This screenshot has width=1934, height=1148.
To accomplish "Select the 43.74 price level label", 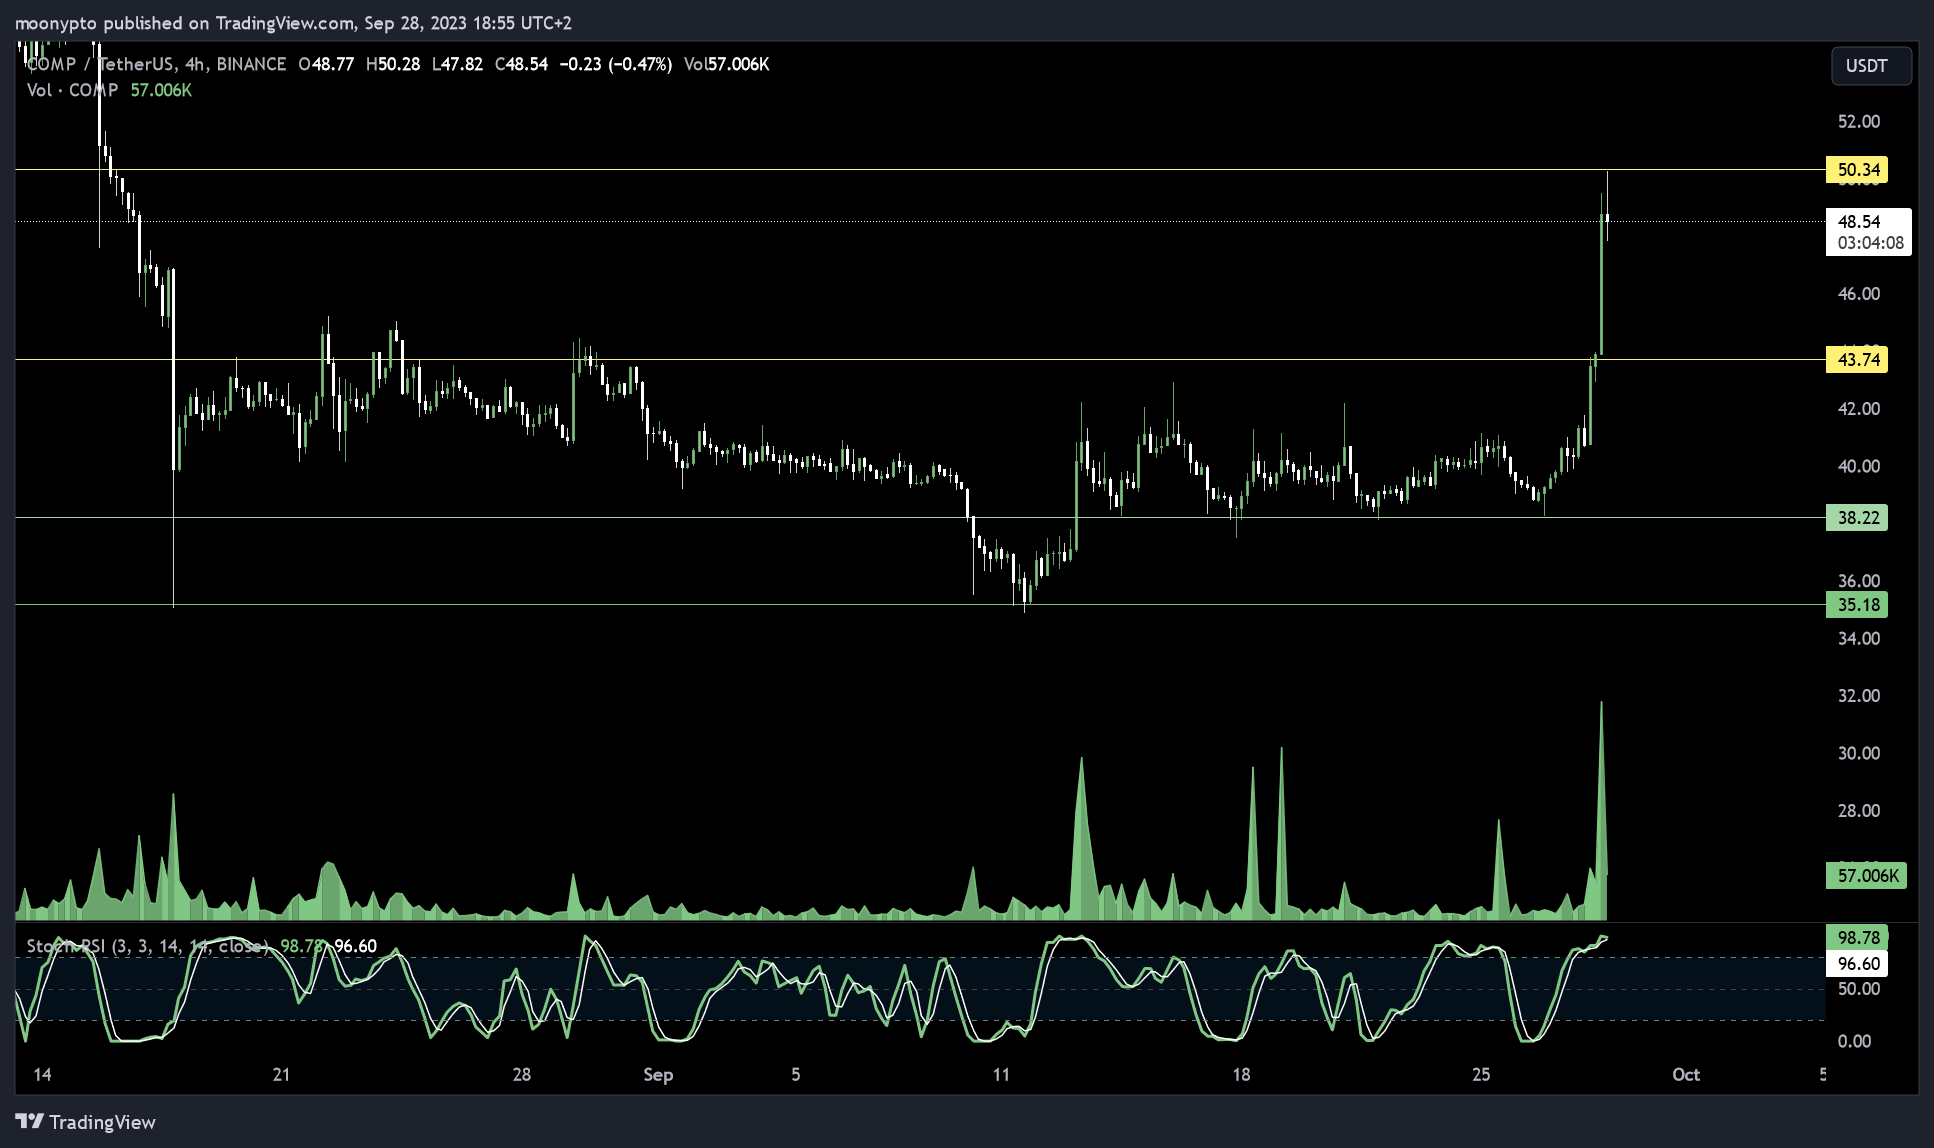I will 1857,360.
